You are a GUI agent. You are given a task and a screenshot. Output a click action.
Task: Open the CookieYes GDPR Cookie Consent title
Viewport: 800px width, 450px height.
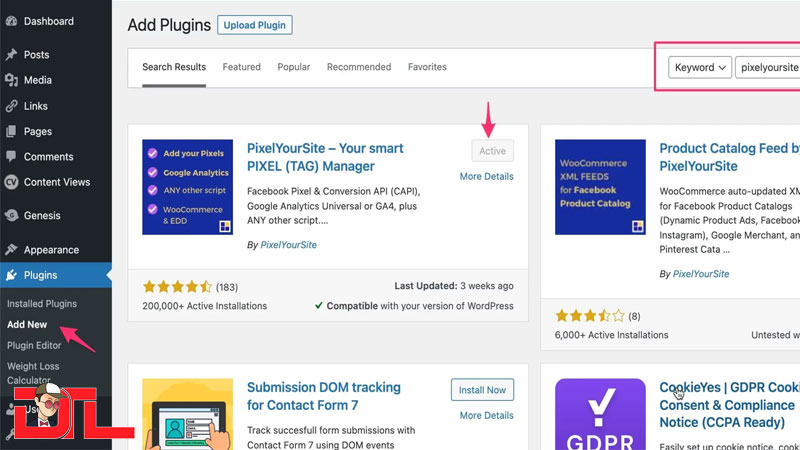(x=730, y=405)
